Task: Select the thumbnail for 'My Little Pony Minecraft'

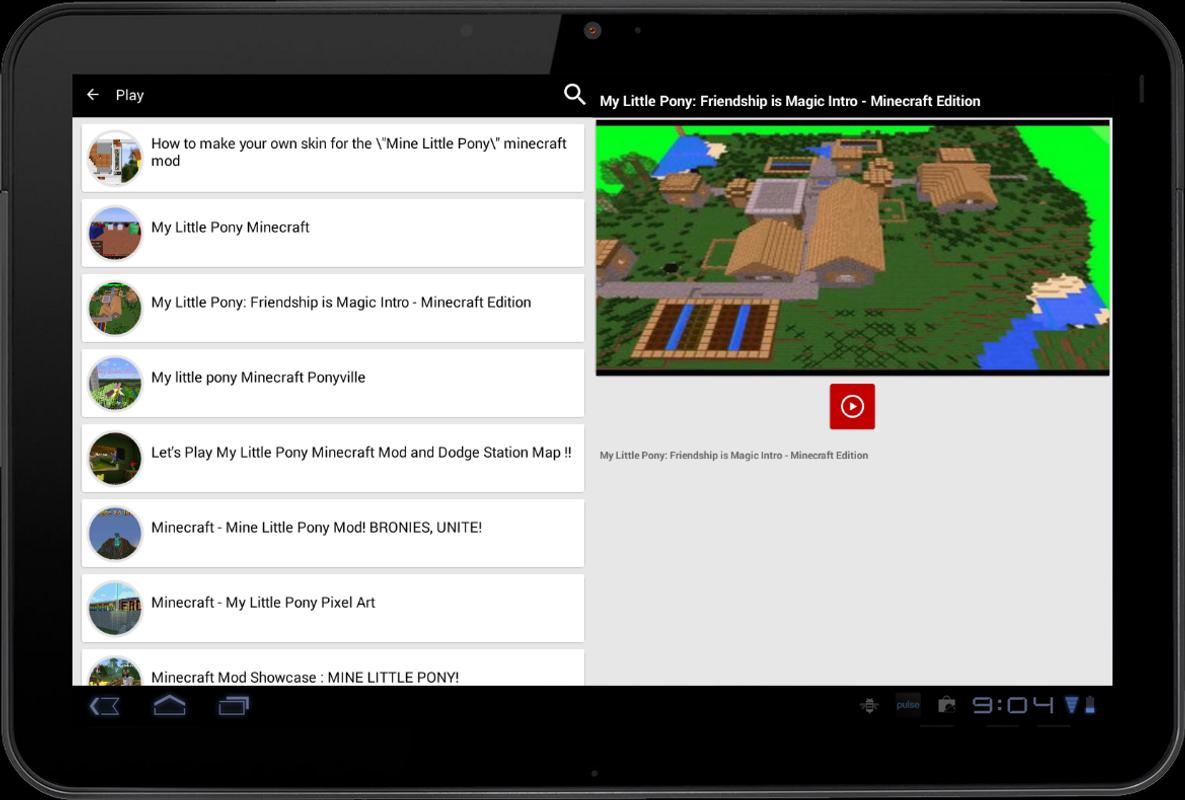Action: 115,233
